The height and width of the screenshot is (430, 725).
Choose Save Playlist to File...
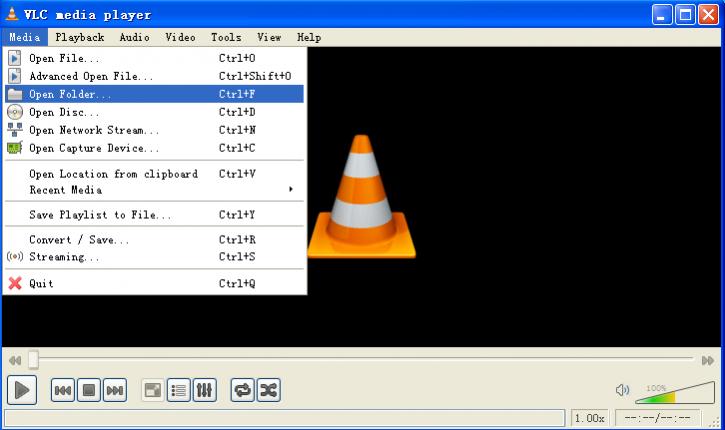tap(154, 215)
